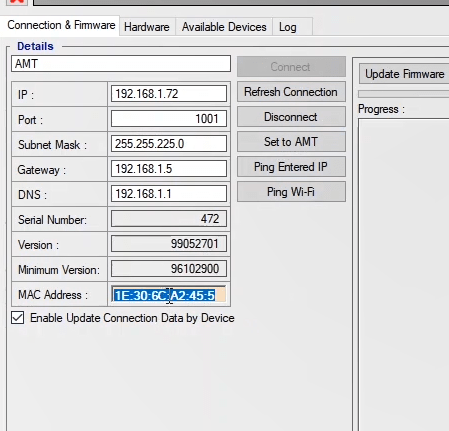Toggle Enable Update Connection Data by Device checkbox

pos(17,318)
